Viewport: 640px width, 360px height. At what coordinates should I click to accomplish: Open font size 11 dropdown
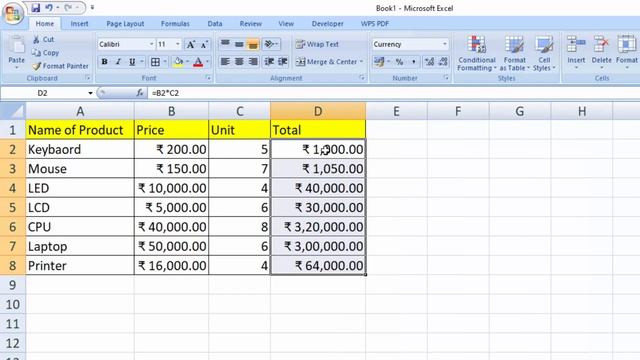(178, 44)
